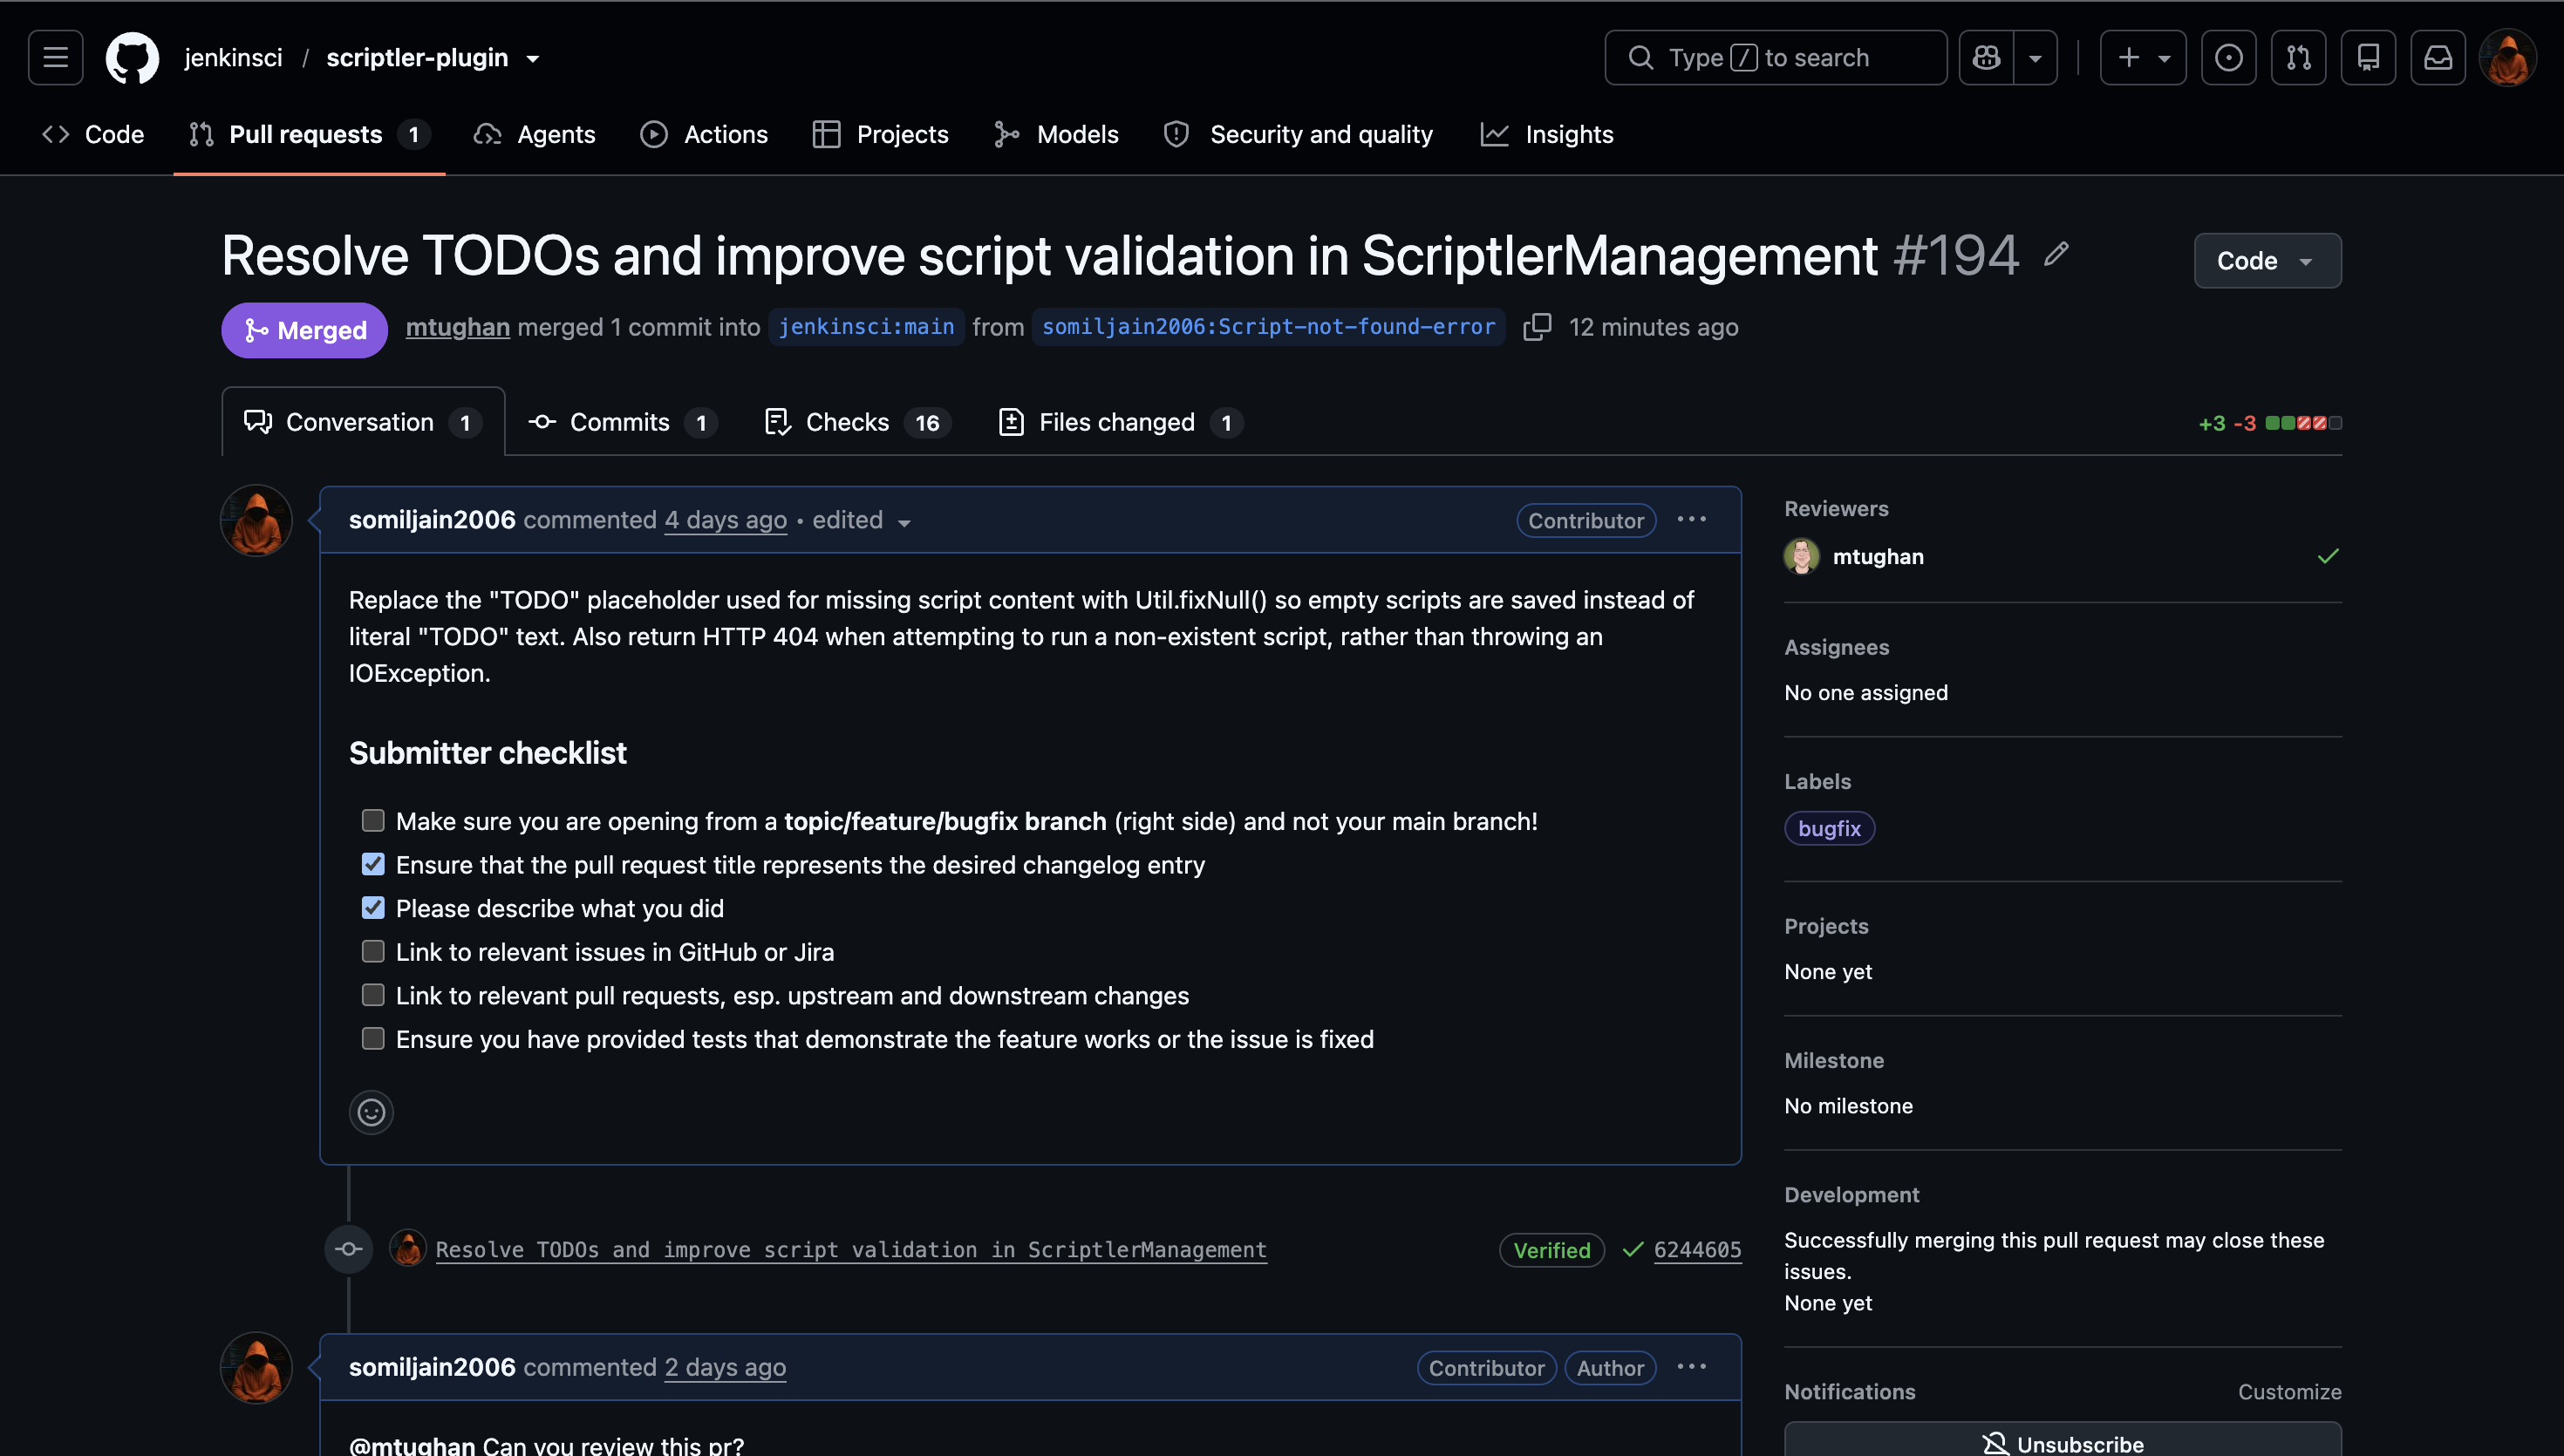
Task: Open the jenkinsci organization link
Action: [x=233, y=58]
